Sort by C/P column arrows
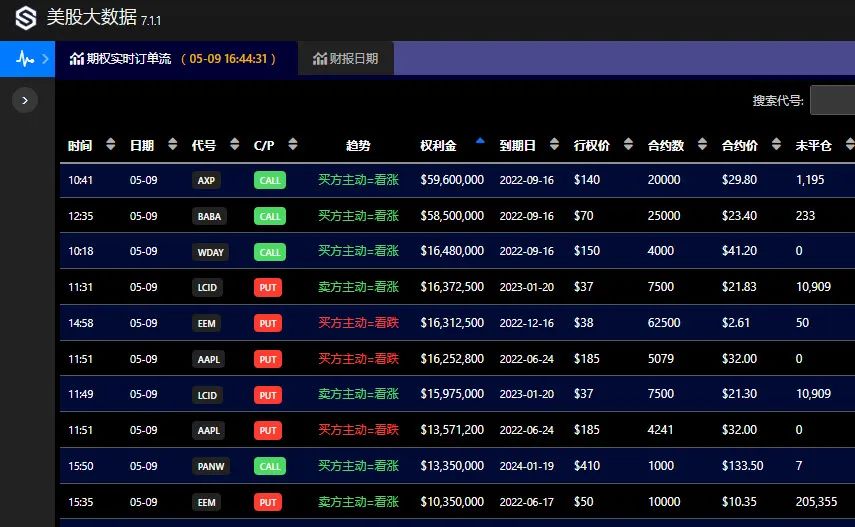This screenshot has height=527, width=855. tap(292, 145)
